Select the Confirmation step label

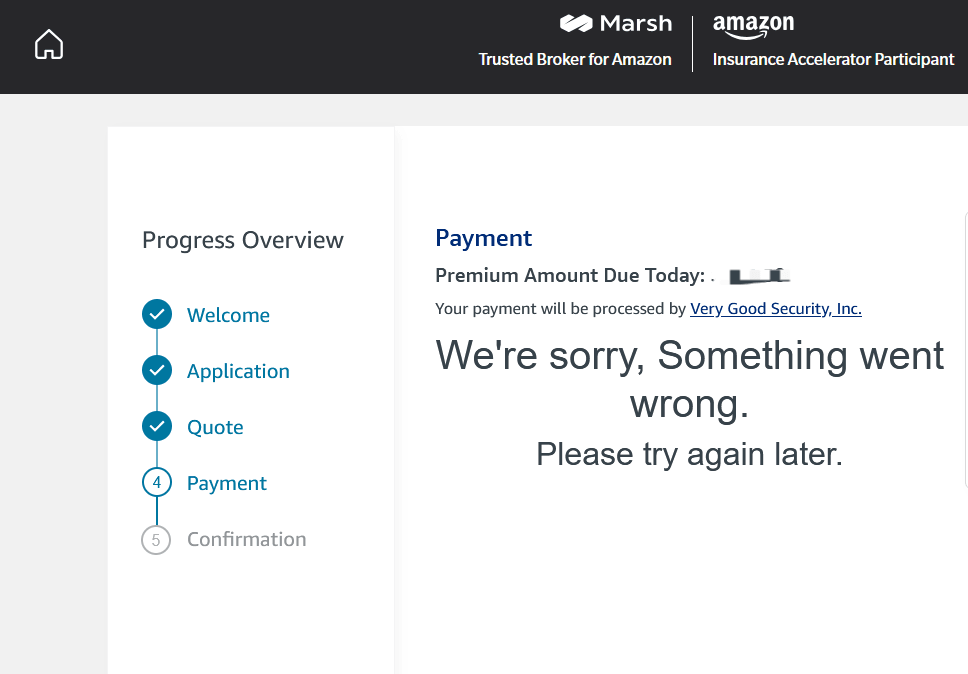pyautogui.click(x=246, y=539)
